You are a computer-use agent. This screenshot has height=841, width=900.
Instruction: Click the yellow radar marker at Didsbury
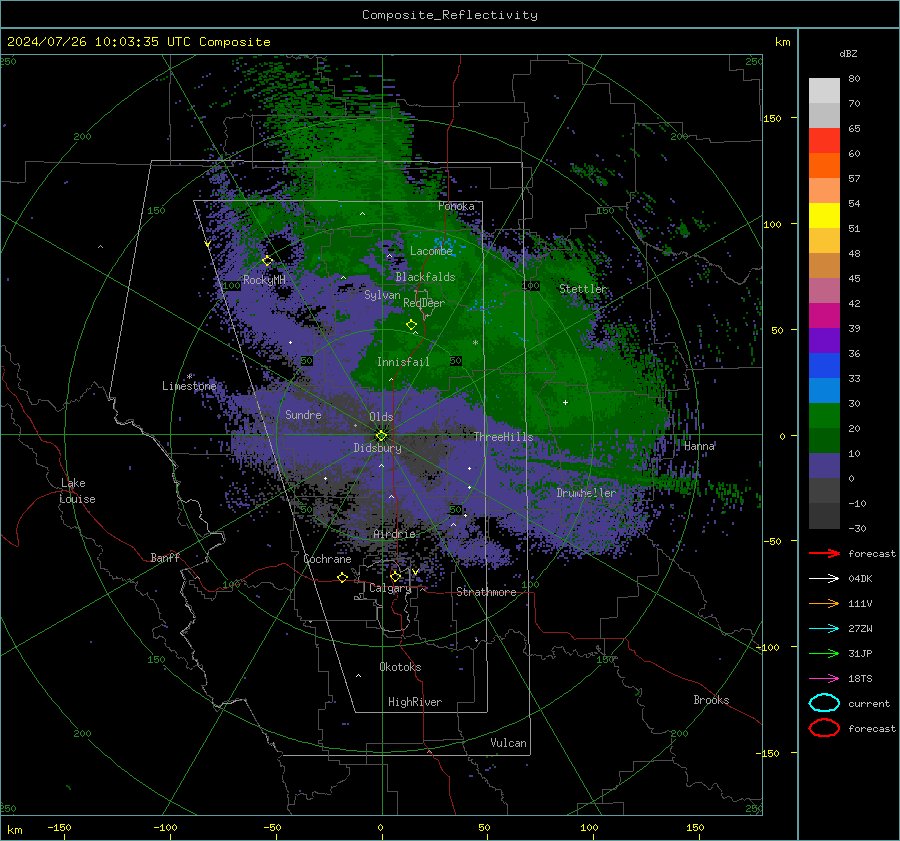(381, 436)
